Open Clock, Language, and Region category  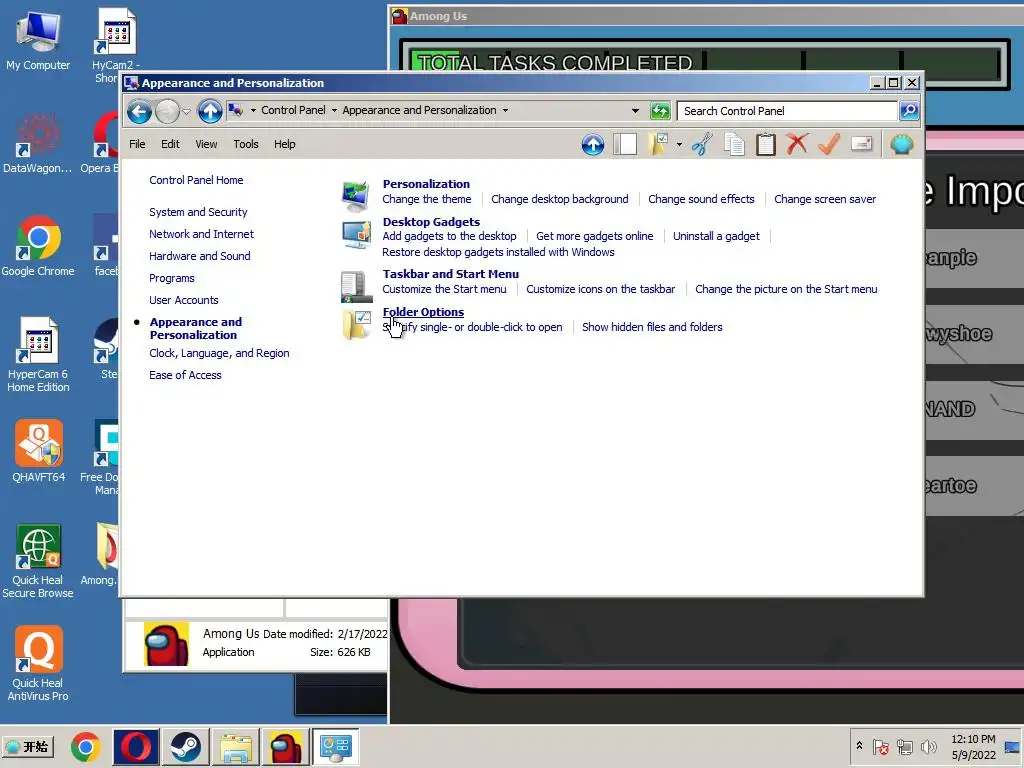(x=219, y=353)
